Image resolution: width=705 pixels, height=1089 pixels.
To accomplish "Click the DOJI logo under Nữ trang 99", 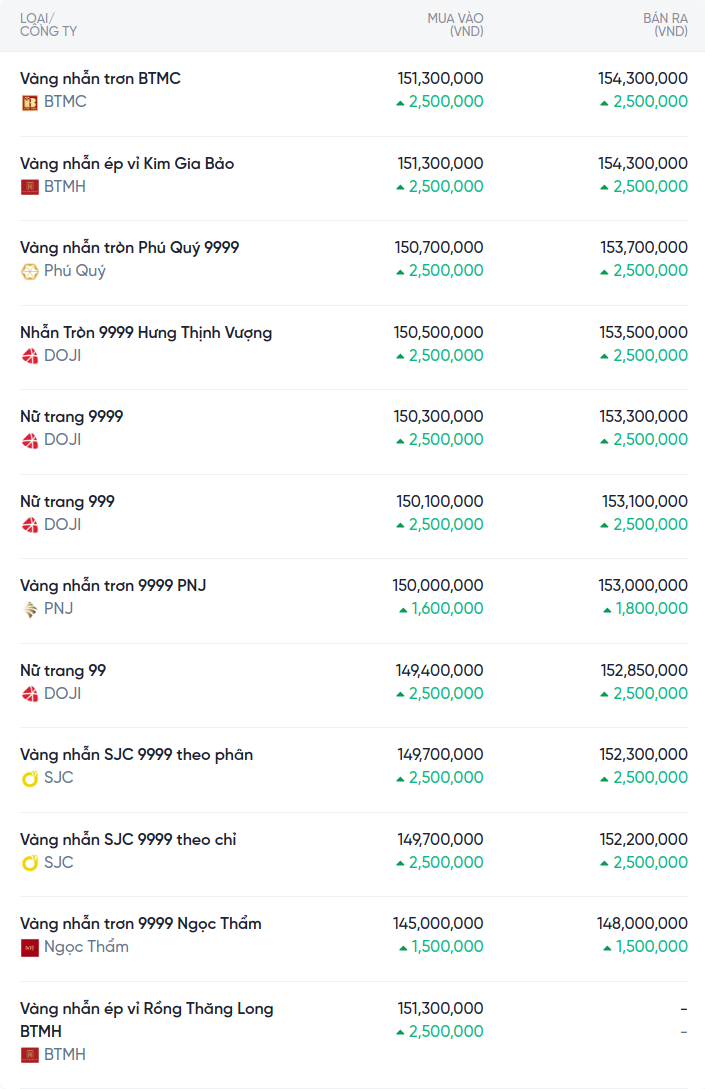I will [x=30, y=694].
